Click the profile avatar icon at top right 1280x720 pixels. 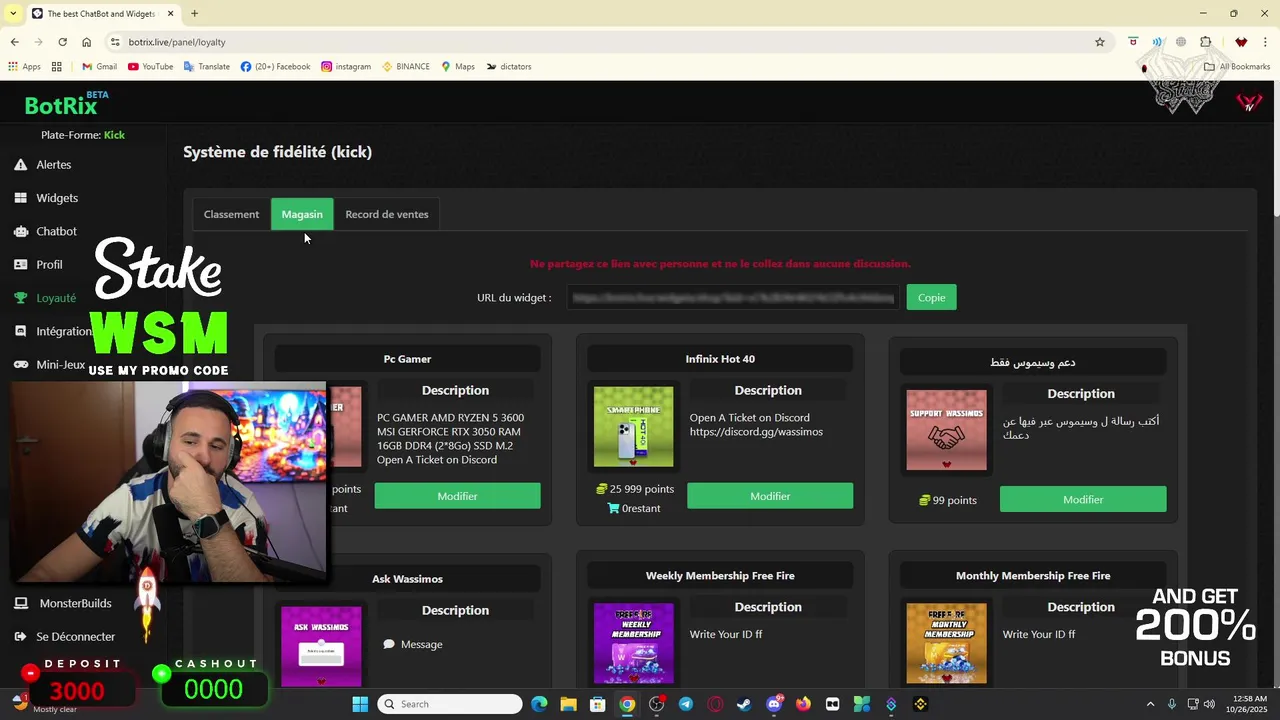click(1249, 101)
